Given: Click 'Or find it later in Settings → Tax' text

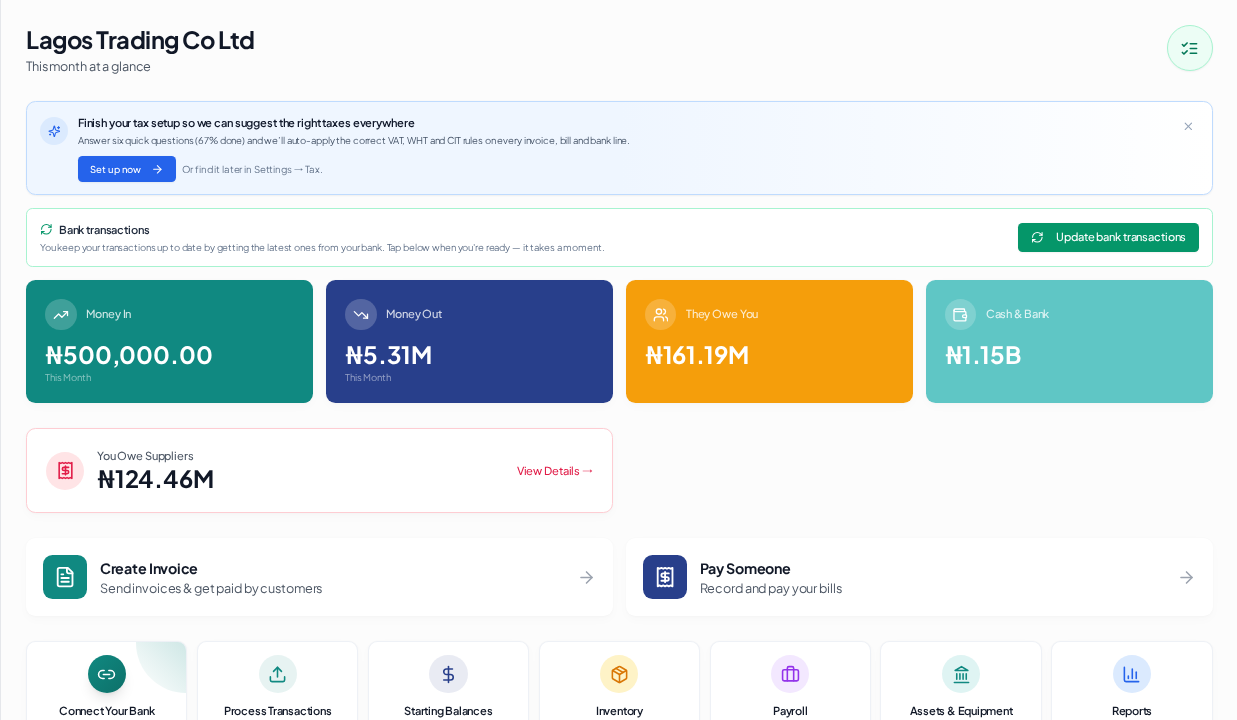Looking at the screenshot, I should pos(252,170).
